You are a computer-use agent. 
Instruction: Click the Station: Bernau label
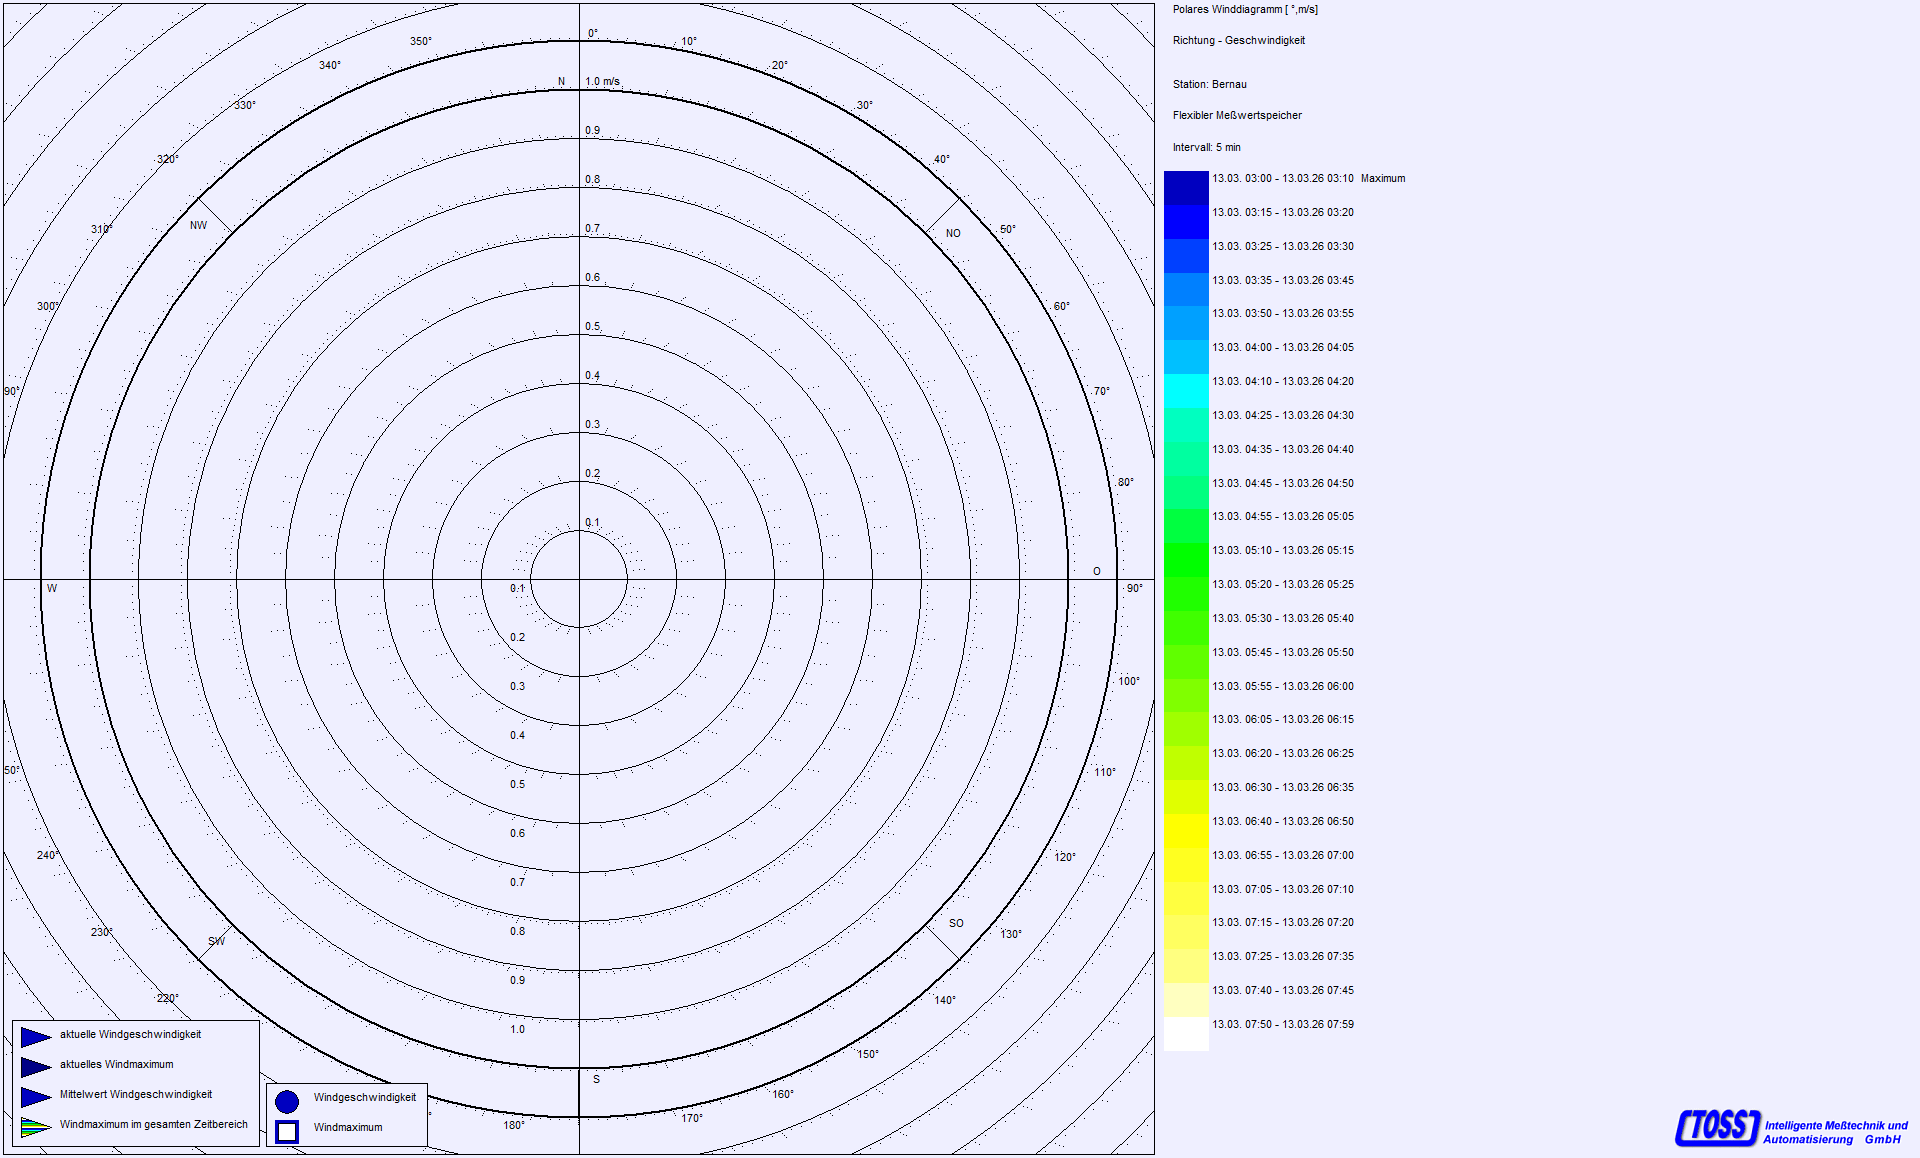click(x=1209, y=85)
